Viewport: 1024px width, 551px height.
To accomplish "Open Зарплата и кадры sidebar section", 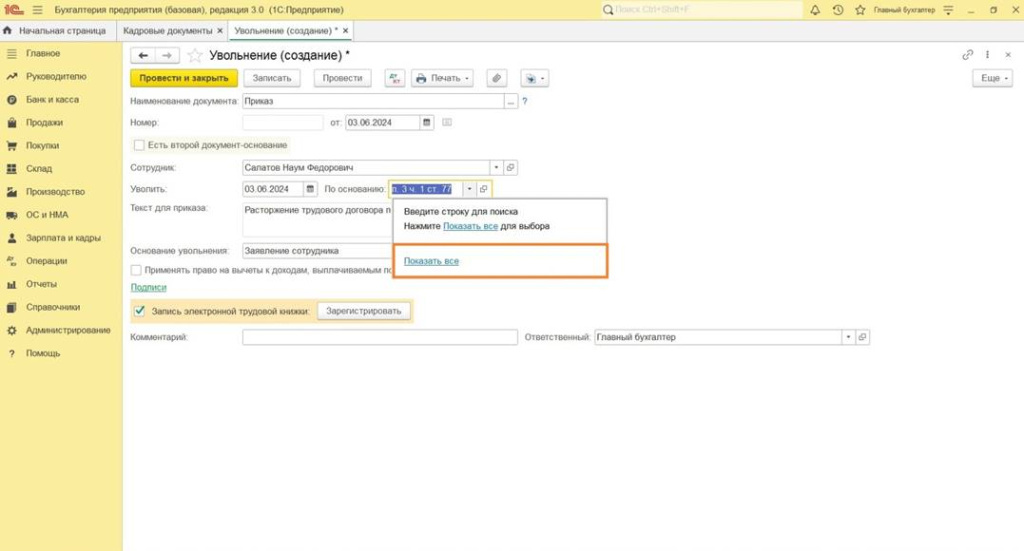I will coord(63,238).
